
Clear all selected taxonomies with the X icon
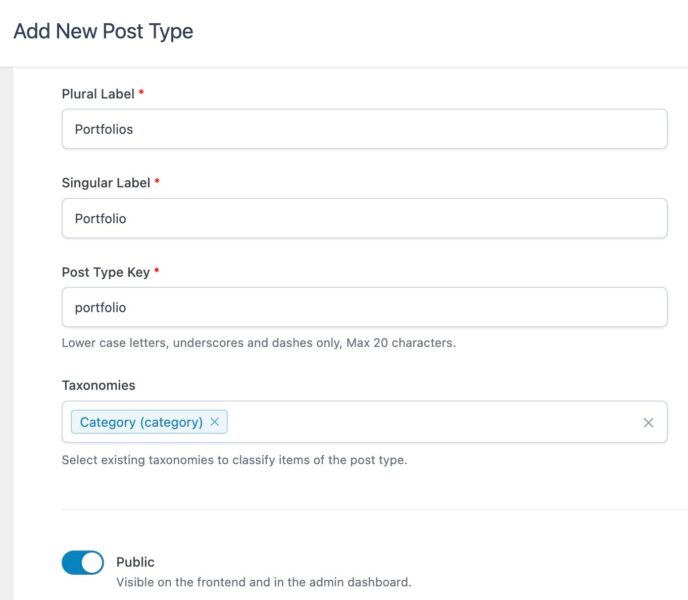click(648, 423)
